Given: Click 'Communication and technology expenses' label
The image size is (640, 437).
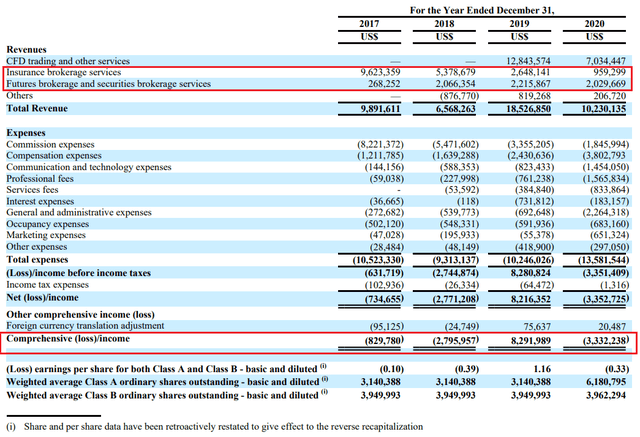Looking at the screenshot, I should (89, 167).
